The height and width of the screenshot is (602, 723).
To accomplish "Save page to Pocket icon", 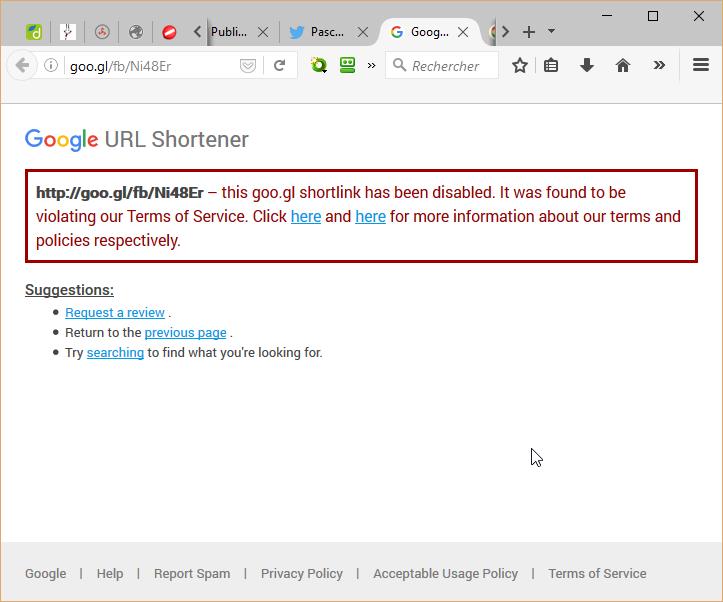I will (248, 66).
